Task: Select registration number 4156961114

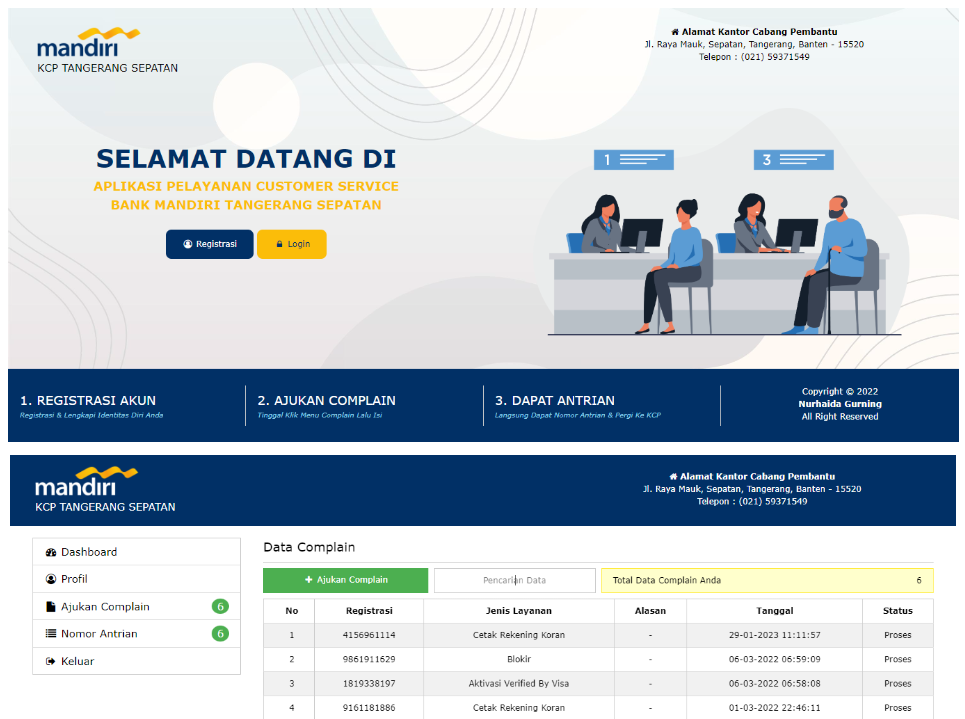Action: click(369, 635)
